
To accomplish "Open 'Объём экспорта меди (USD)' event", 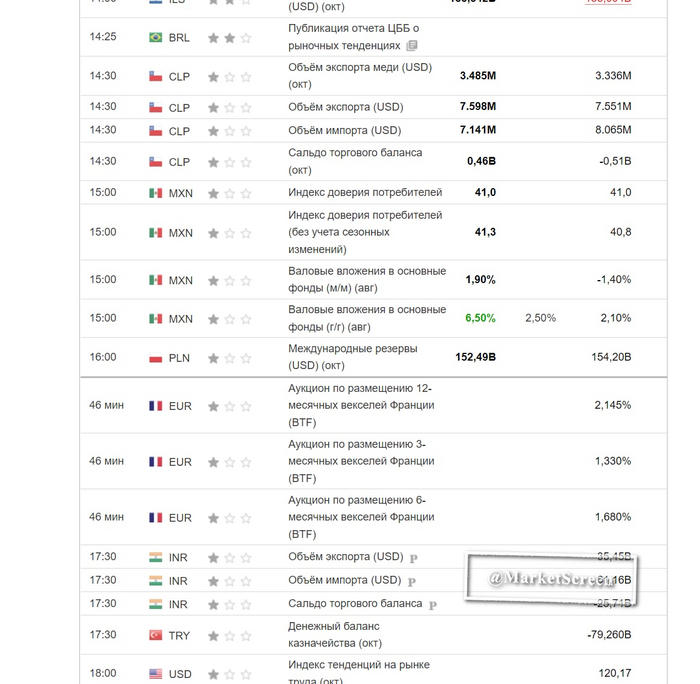I will [x=360, y=67].
